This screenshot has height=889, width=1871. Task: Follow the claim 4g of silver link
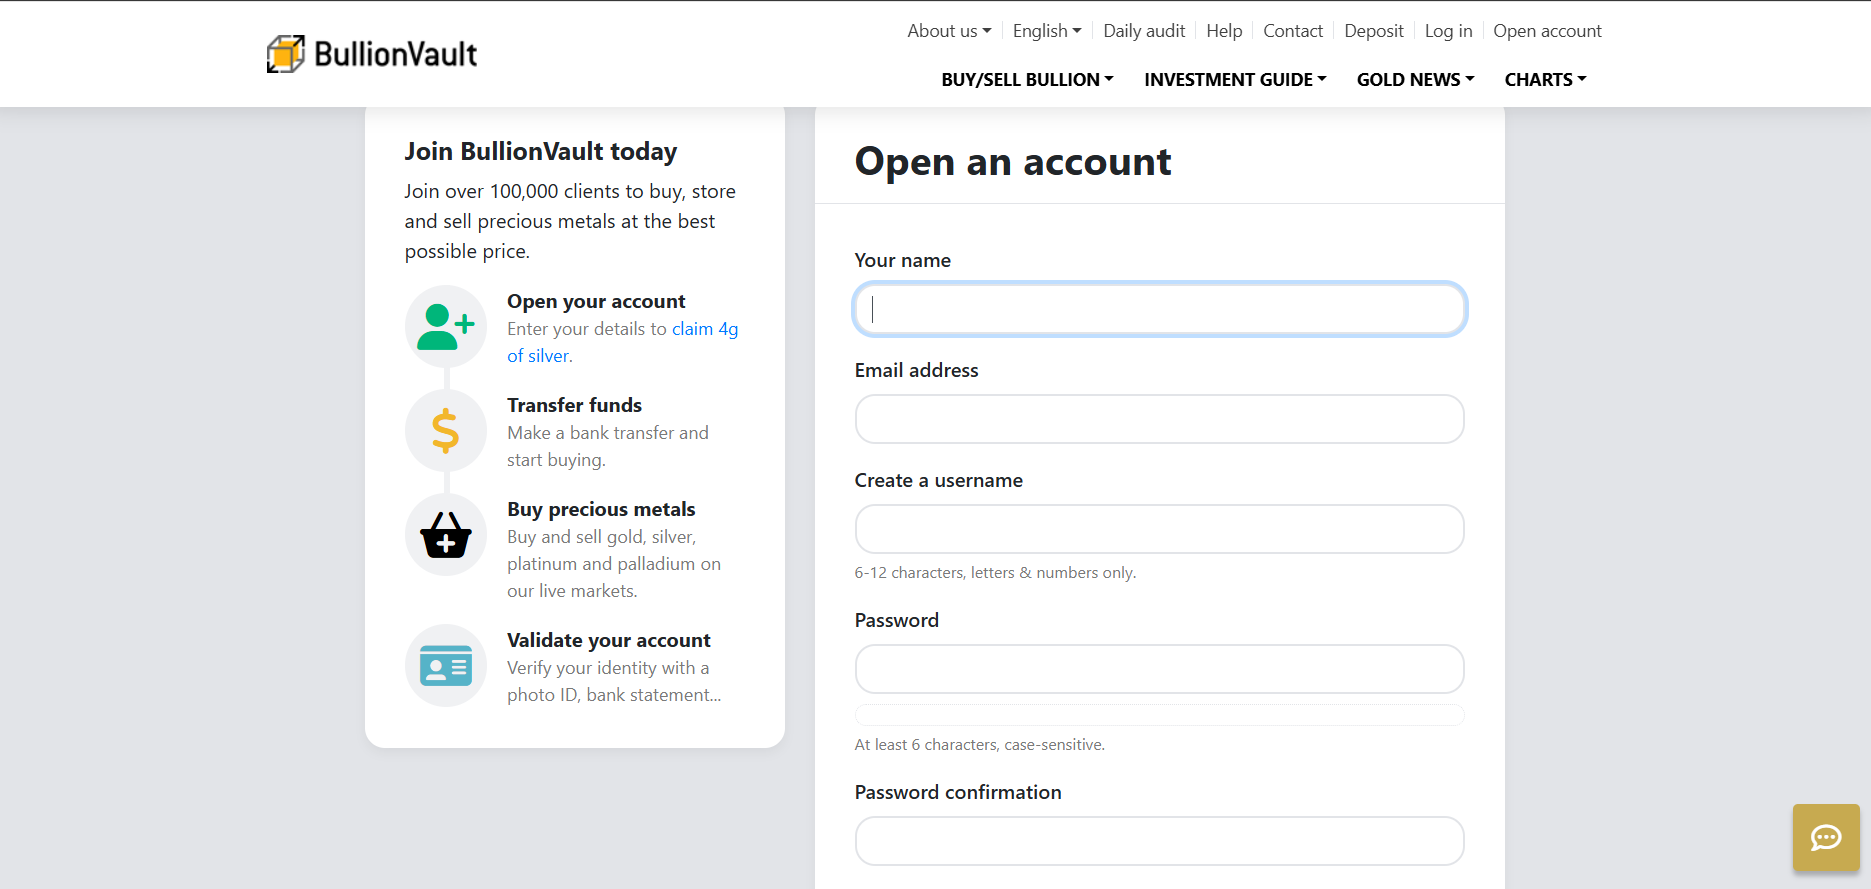pos(705,329)
